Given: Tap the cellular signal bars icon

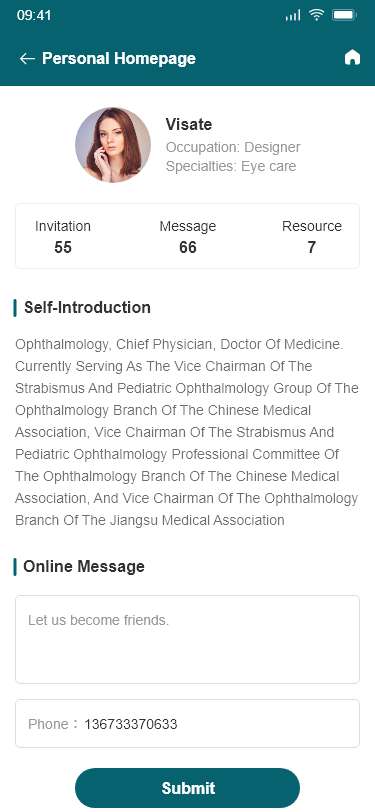Looking at the screenshot, I should (293, 16).
